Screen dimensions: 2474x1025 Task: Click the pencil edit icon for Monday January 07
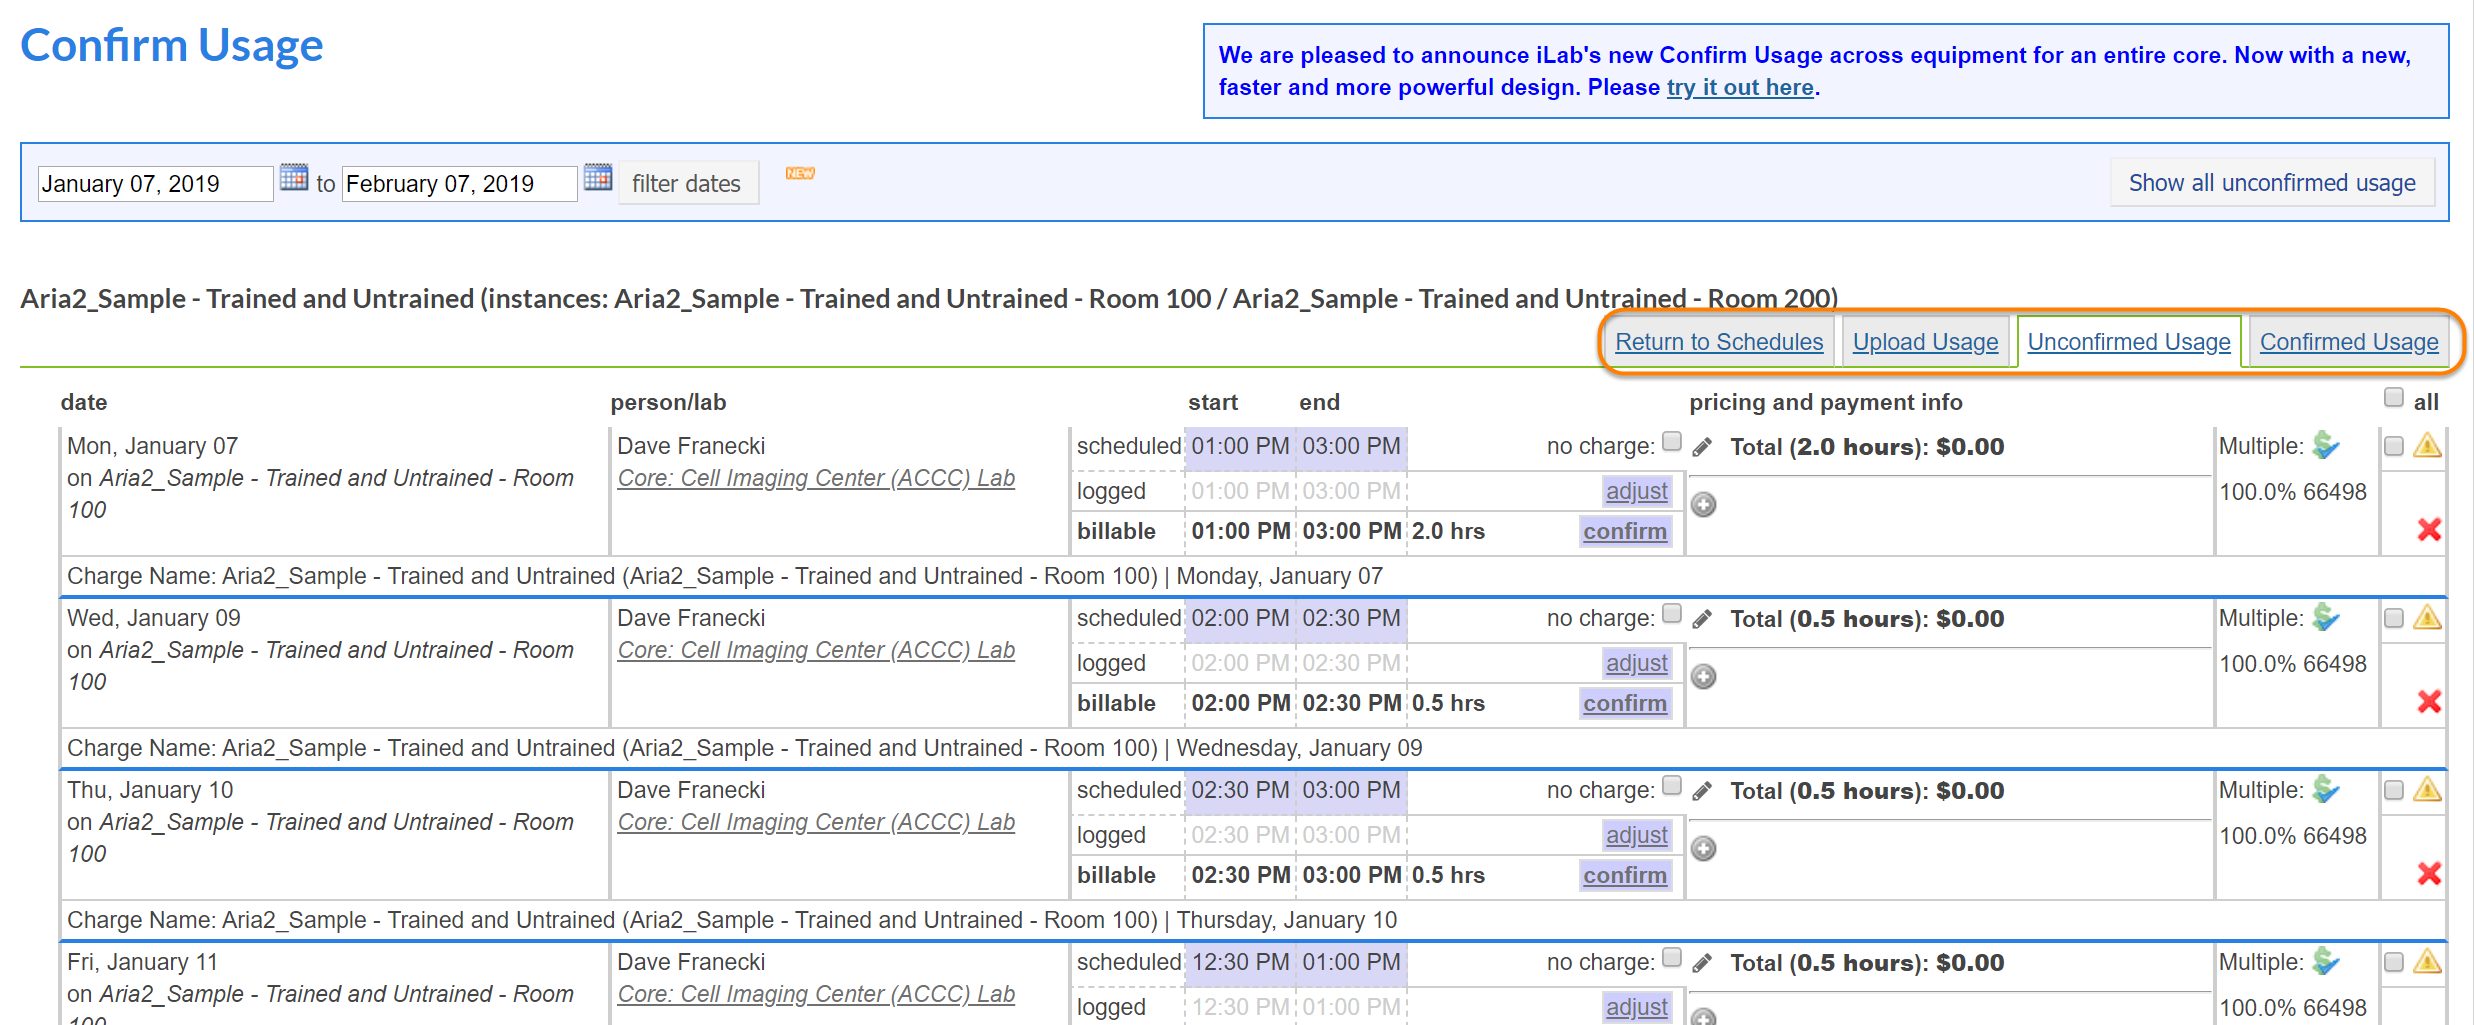tap(1702, 447)
